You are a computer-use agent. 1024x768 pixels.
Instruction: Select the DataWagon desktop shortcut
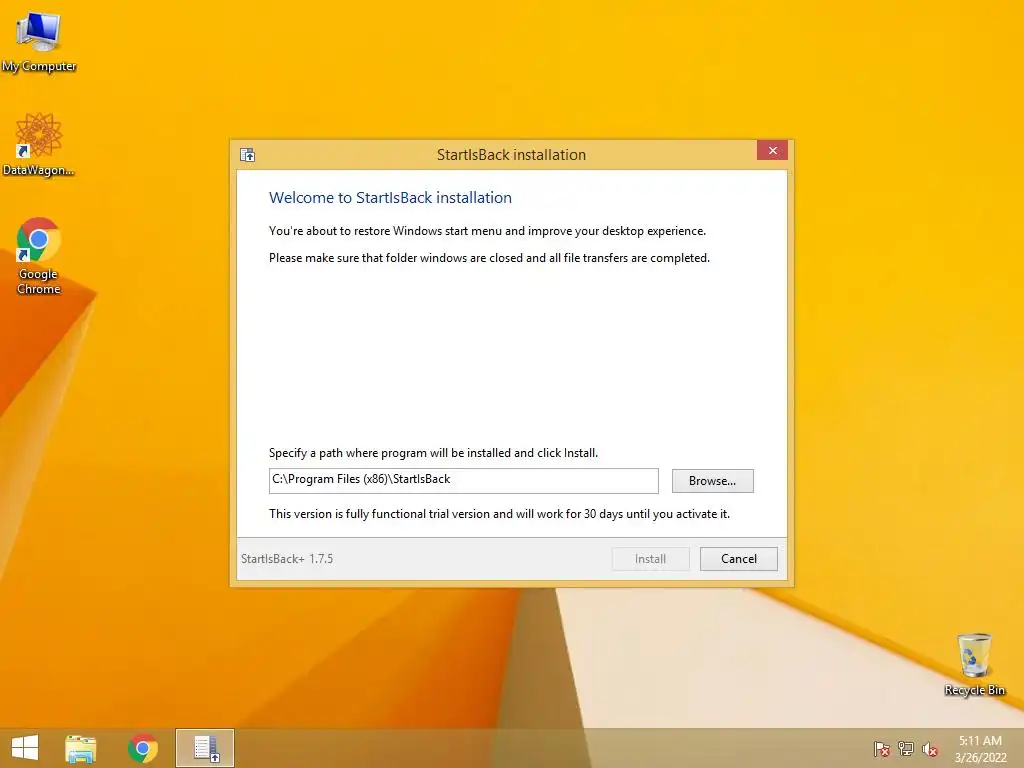(39, 144)
